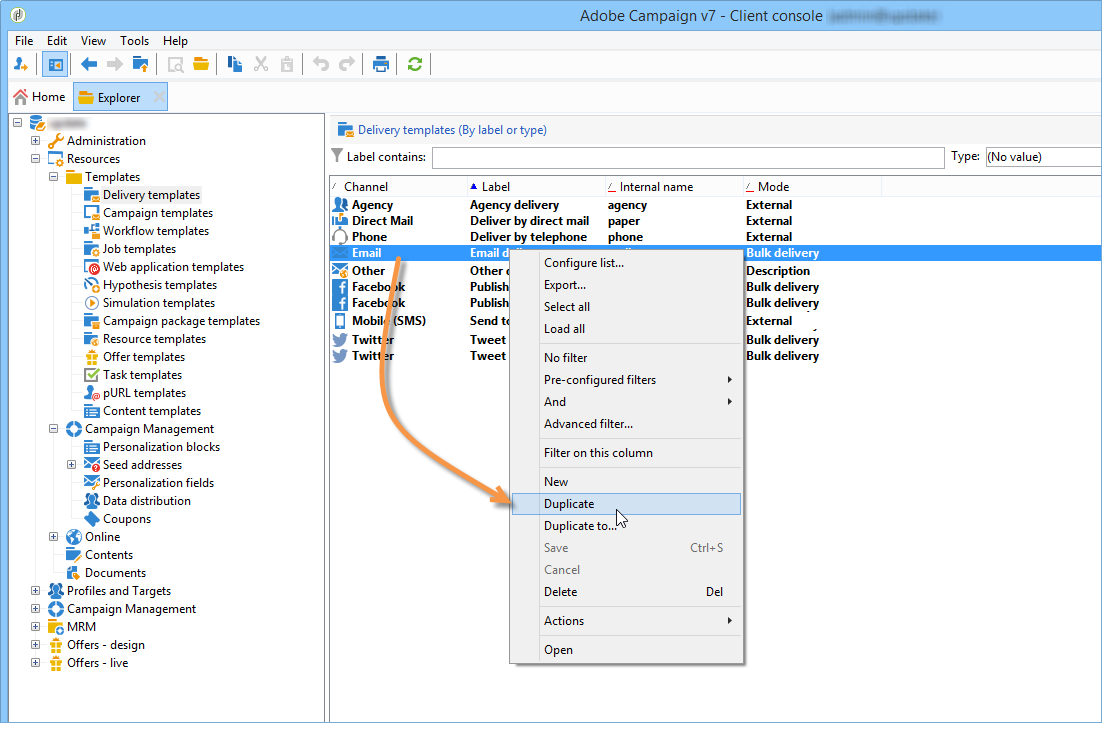Viewport: 1114px width, 735px height.
Task: Close the Explorer tab with X
Action: (159, 97)
